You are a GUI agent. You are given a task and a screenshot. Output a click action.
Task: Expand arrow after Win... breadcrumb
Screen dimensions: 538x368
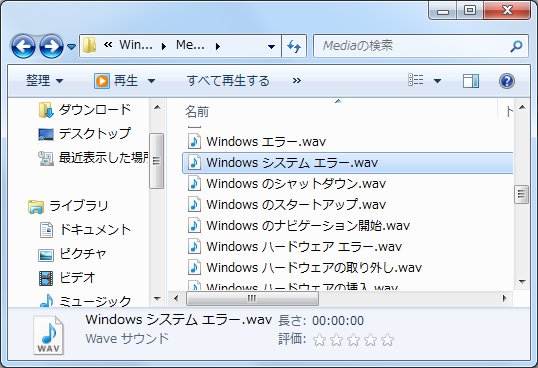click(164, 46)
